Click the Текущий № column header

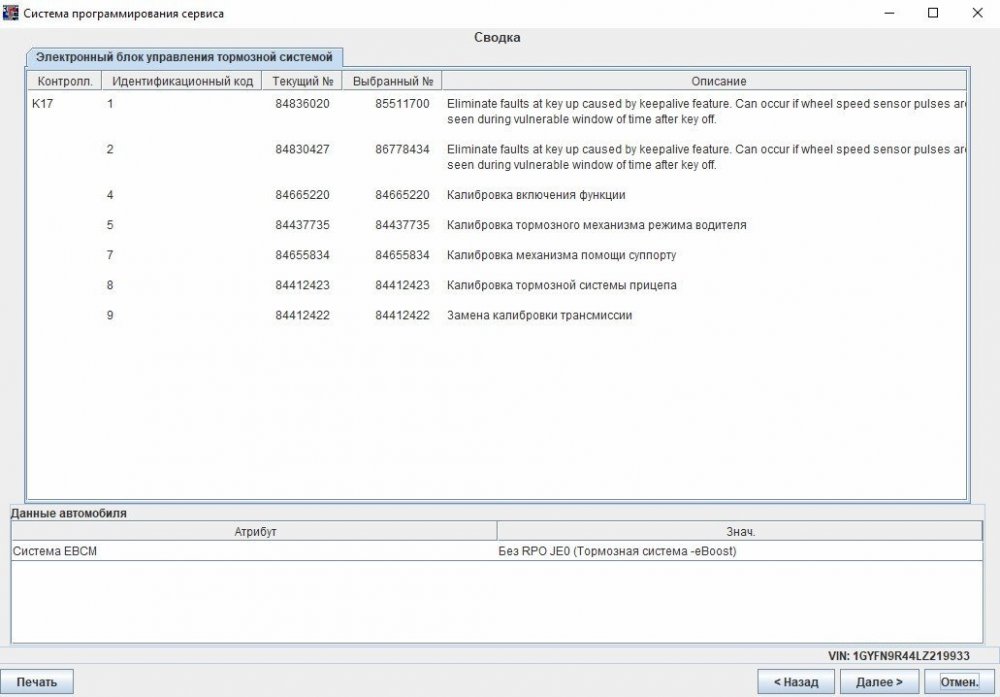(302, 81)
